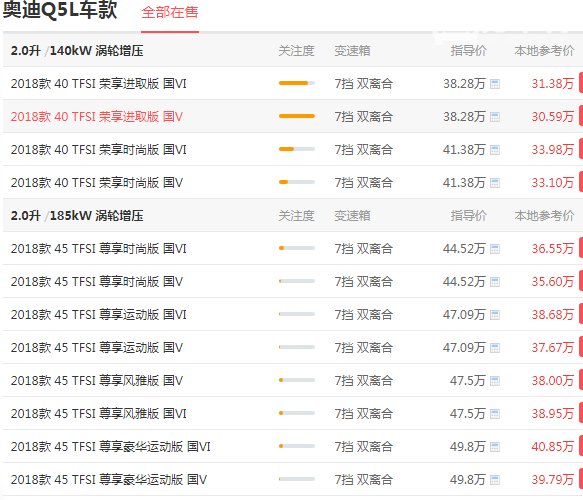Open calculator icon for 45 TFSI 尊享运动版 国VI
583x500 pixels.
495,315
